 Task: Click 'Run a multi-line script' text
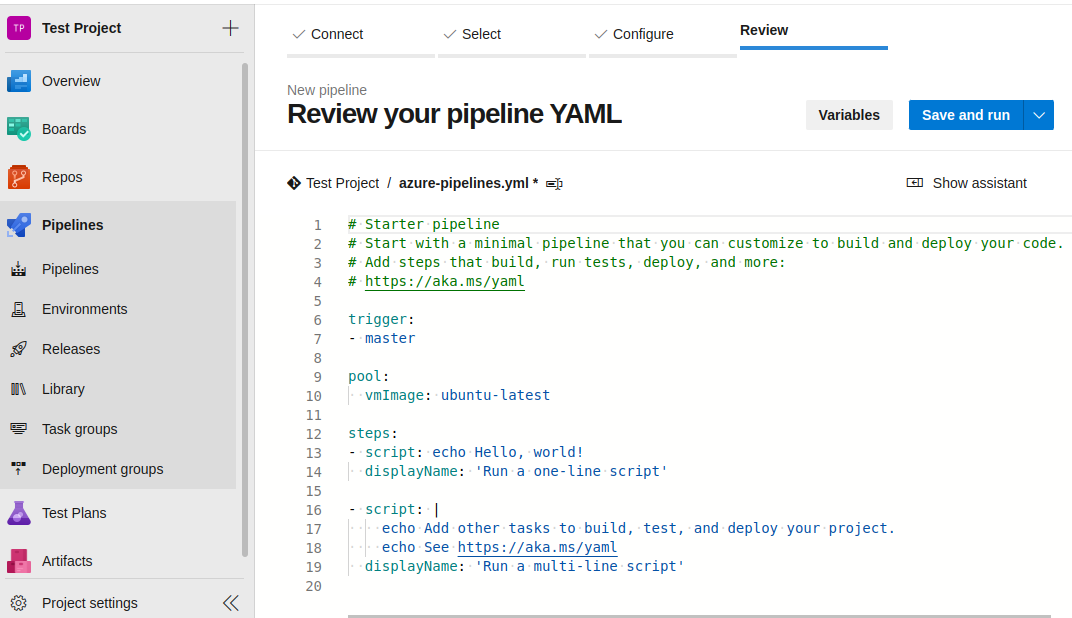[580, 566]
